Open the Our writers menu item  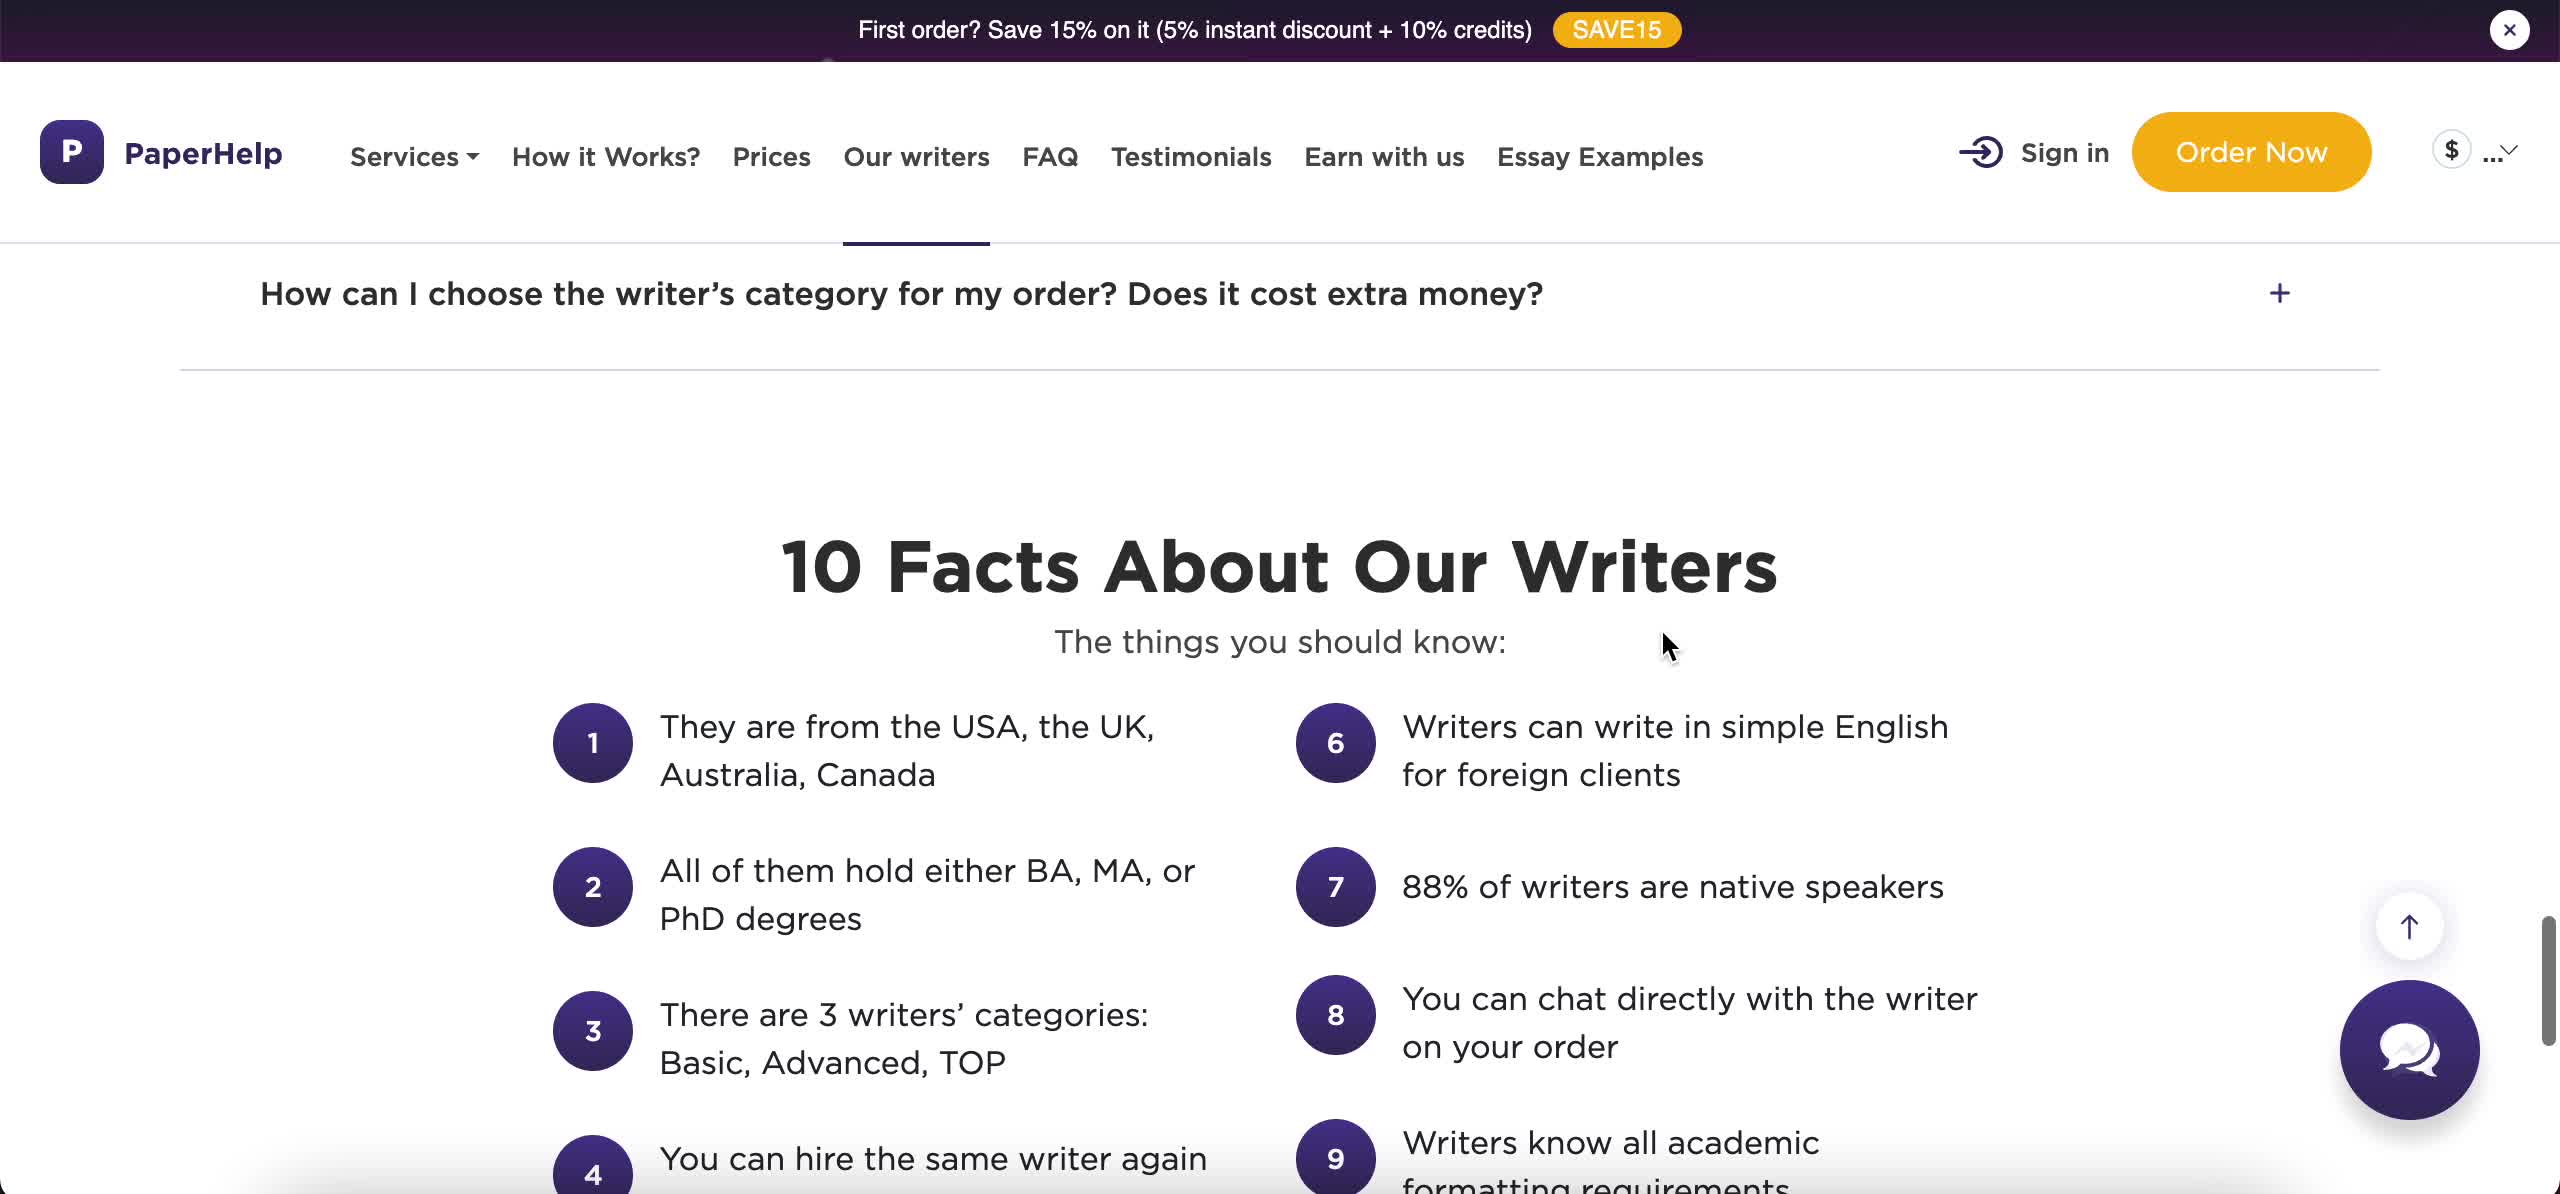pyautogui.click(x=916, y=157)
